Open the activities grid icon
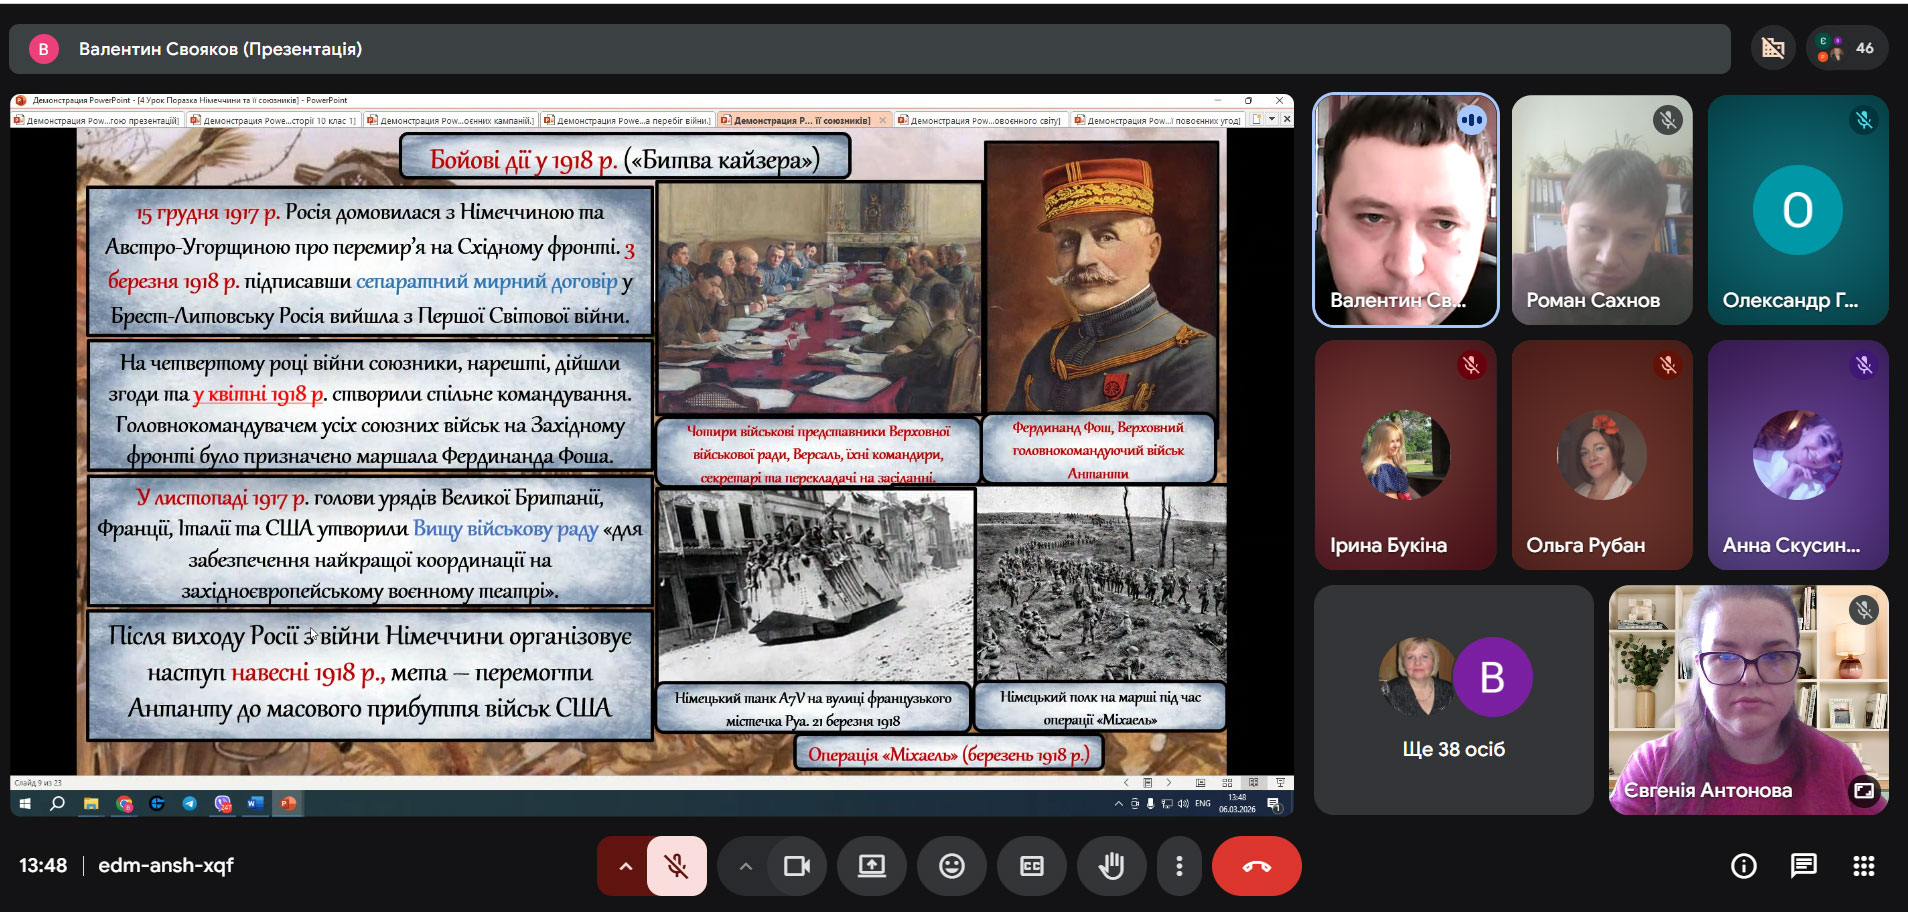This screenshot has width=1908, height=912. (x=1863, y=866)
